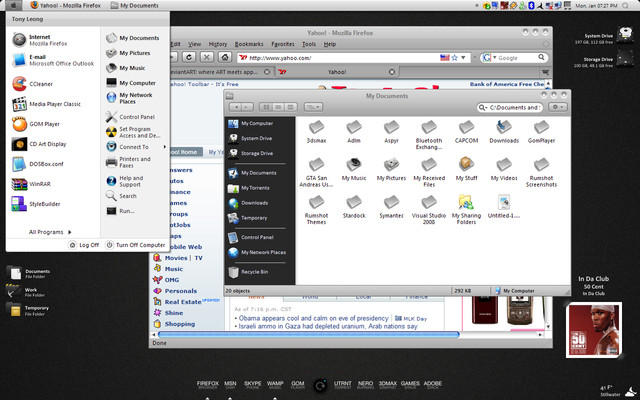Open Real Estate link on Yahoo page
Image resolution: width=640 pixels, height=400 pixels.
coord(183,302)
